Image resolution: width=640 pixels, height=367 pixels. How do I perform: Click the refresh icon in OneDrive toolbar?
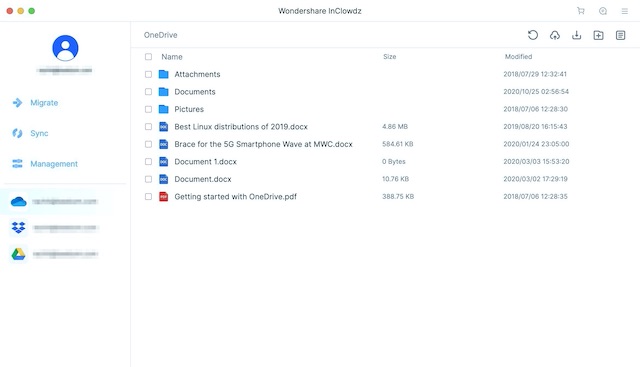pos(533,35)
